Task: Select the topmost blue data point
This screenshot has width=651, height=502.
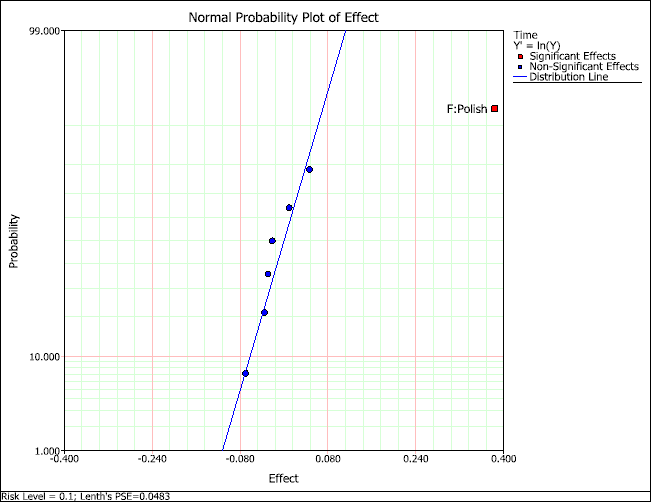Action: pos(309,169)
